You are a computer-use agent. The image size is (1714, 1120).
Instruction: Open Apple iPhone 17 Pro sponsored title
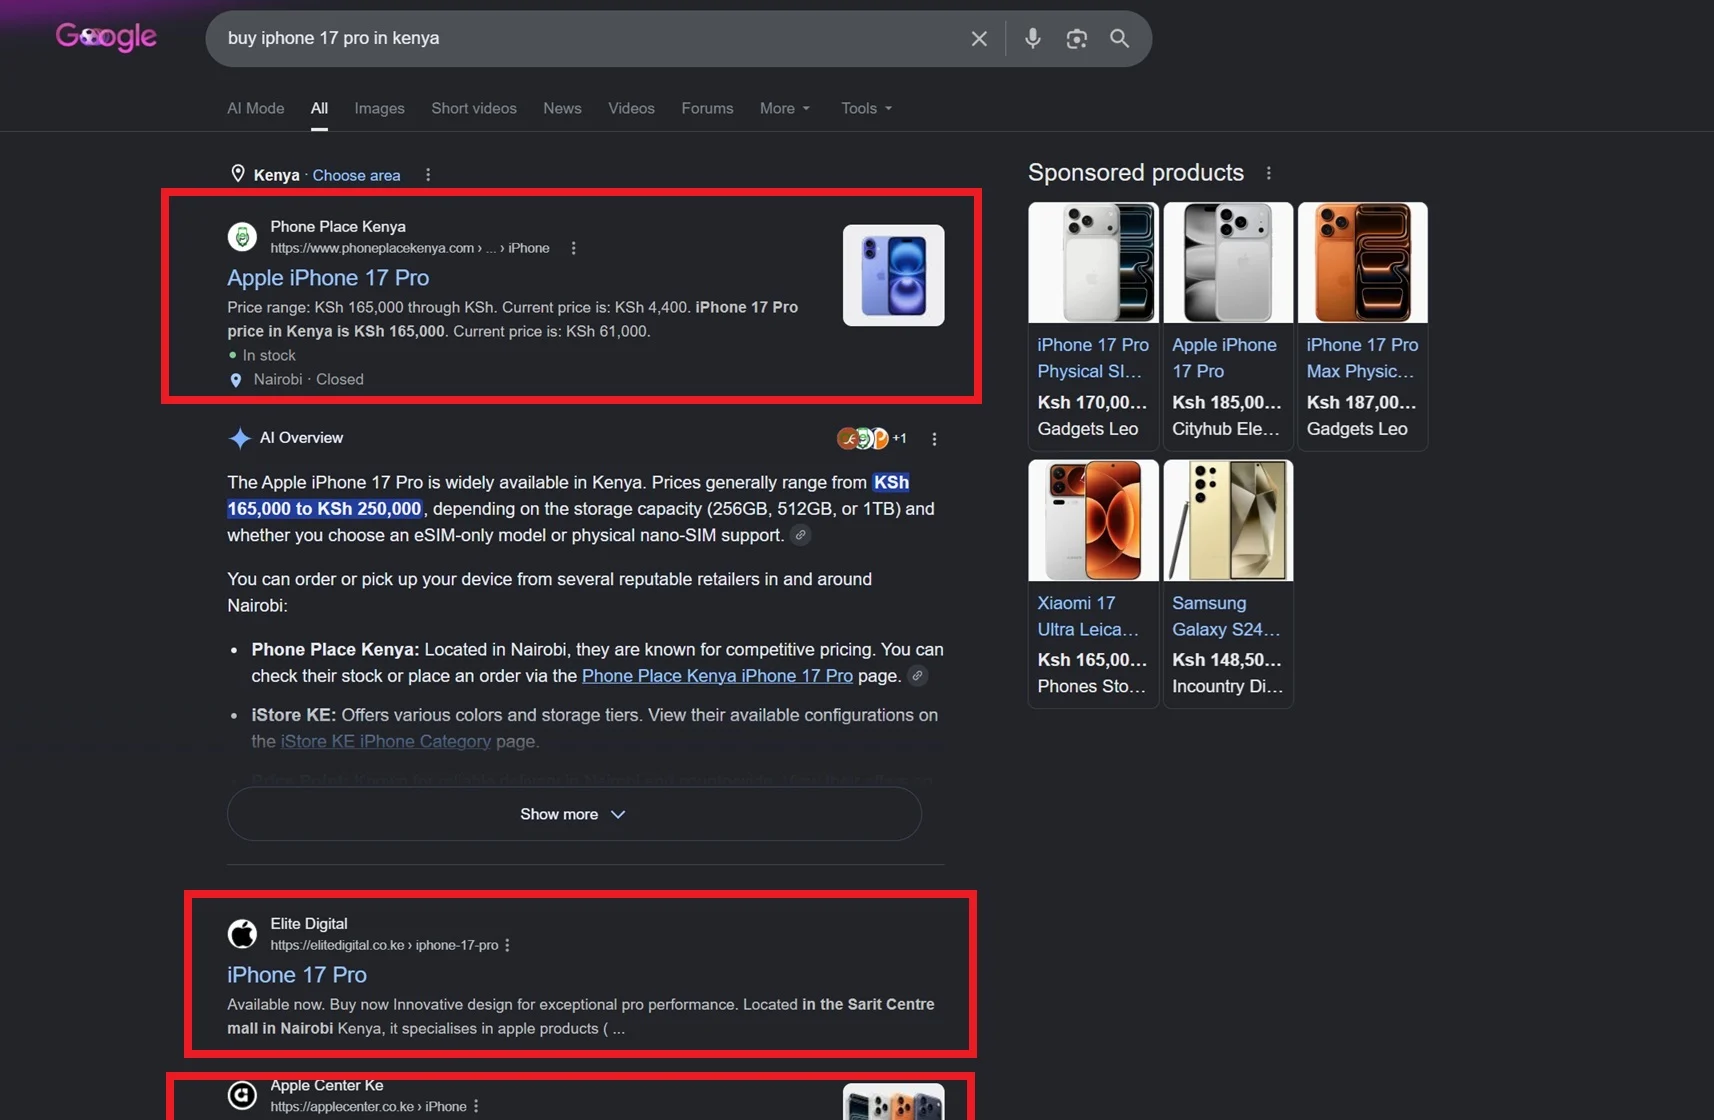pos(1225,358)
